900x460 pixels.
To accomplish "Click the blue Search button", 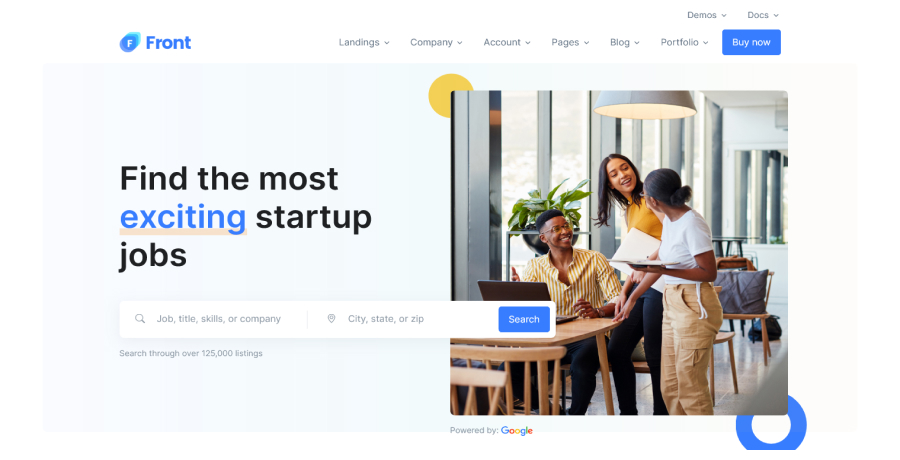I will point(523,319).
